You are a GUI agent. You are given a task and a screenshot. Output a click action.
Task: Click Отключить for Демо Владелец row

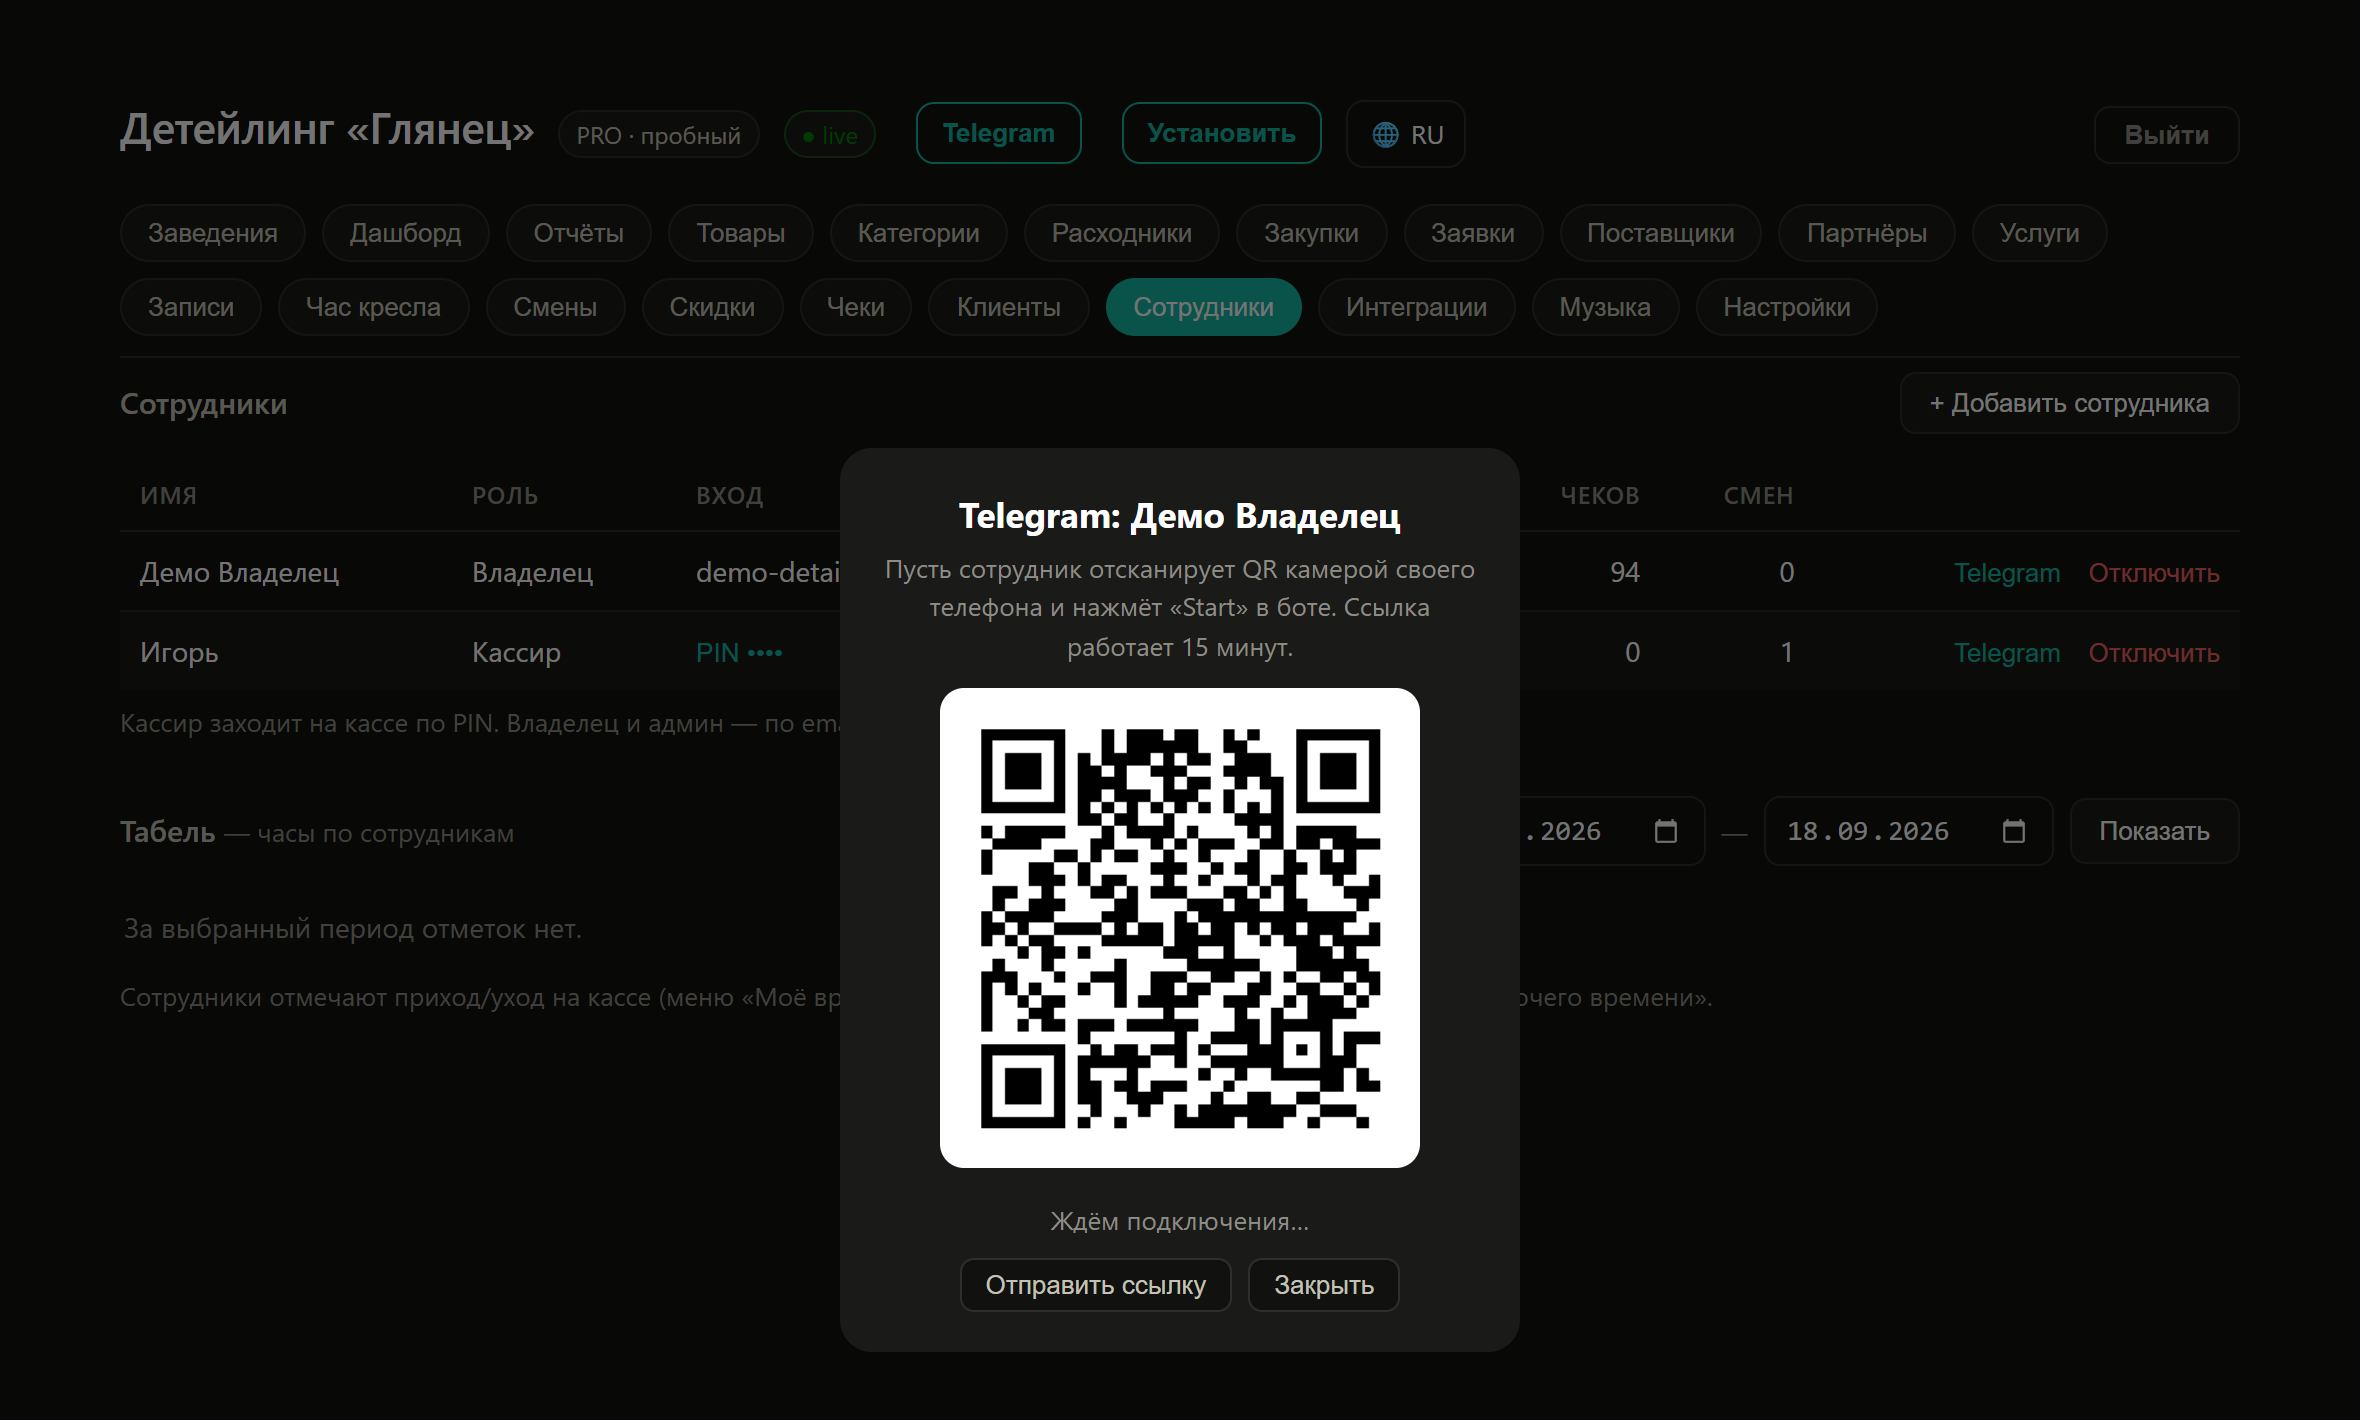point(2154,573)
